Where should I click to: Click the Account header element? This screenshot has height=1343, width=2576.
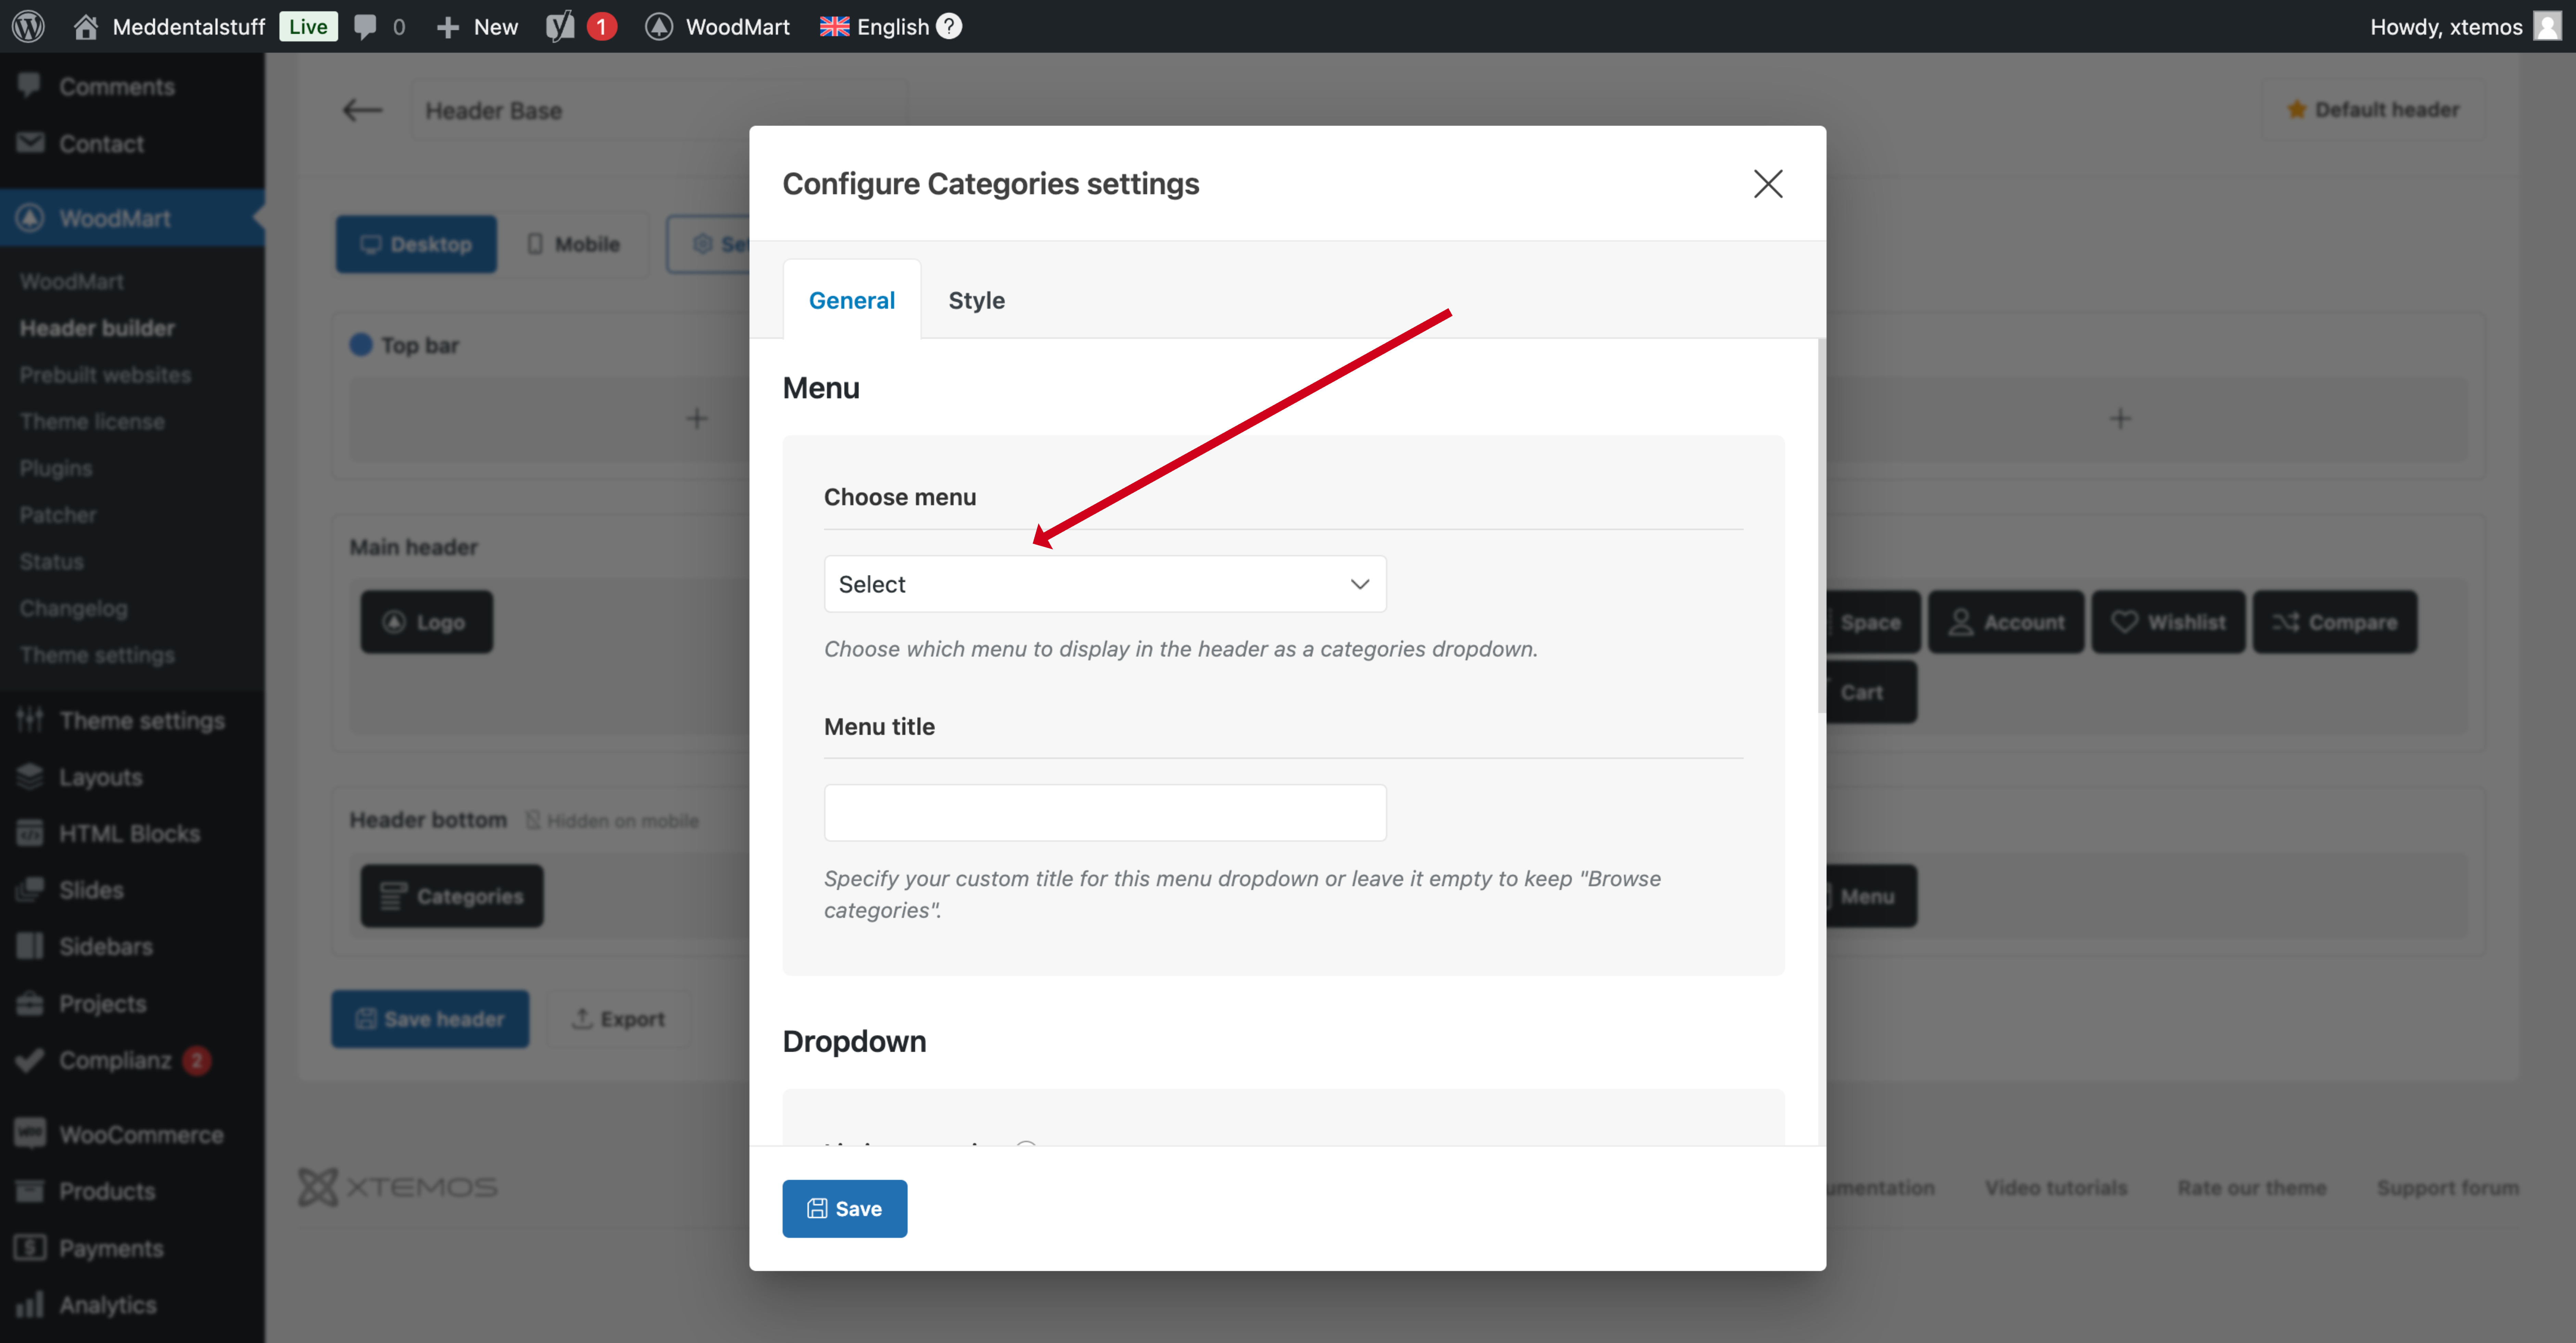[x=2006, y=622]
